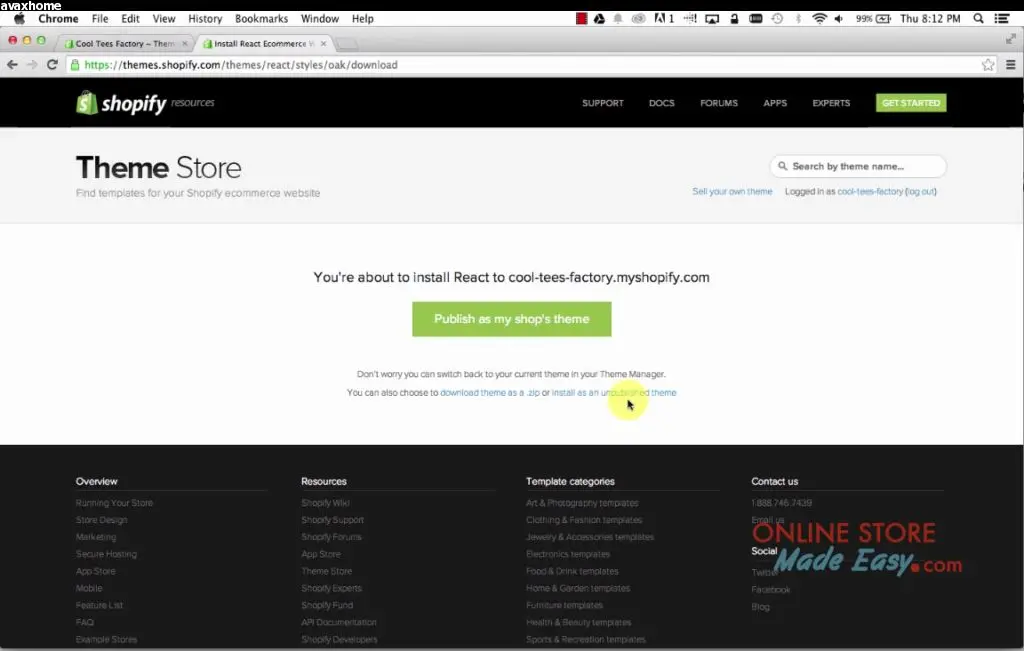This screenshot has height=651, width=1024.
Task: Click the Bluetooth menu bar icon
Action: (x=798, y=18)
